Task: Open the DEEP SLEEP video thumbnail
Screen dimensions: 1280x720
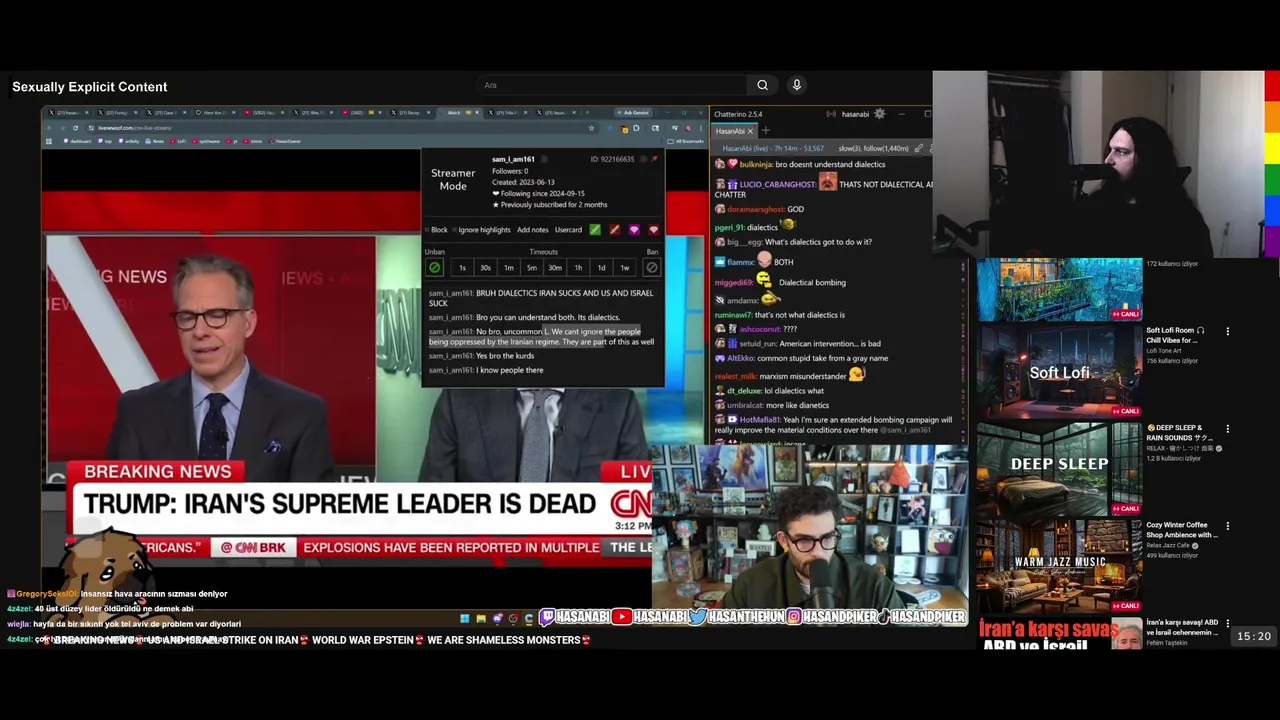Action: 1059,467
